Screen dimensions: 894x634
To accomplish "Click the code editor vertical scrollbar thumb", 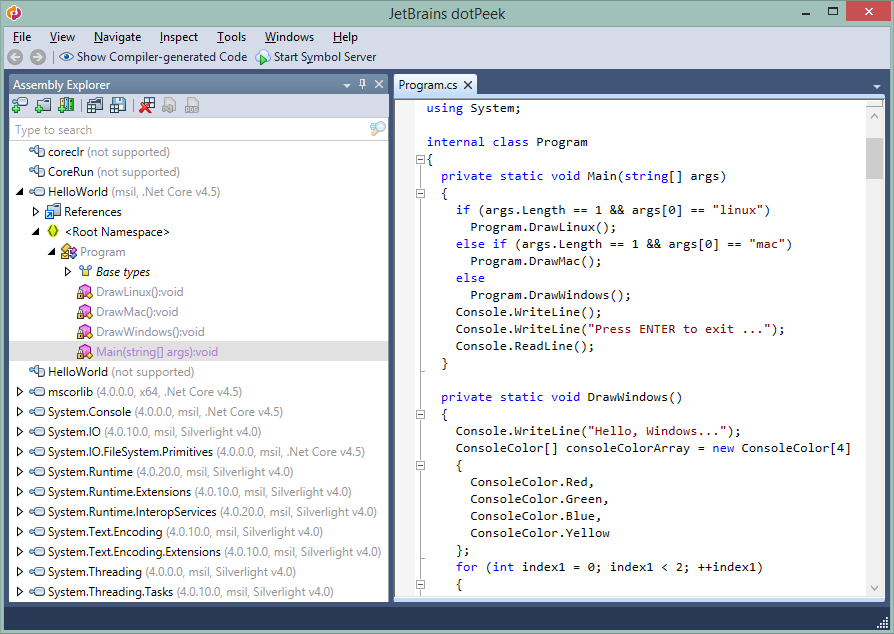I will click(x=874, y=158).
